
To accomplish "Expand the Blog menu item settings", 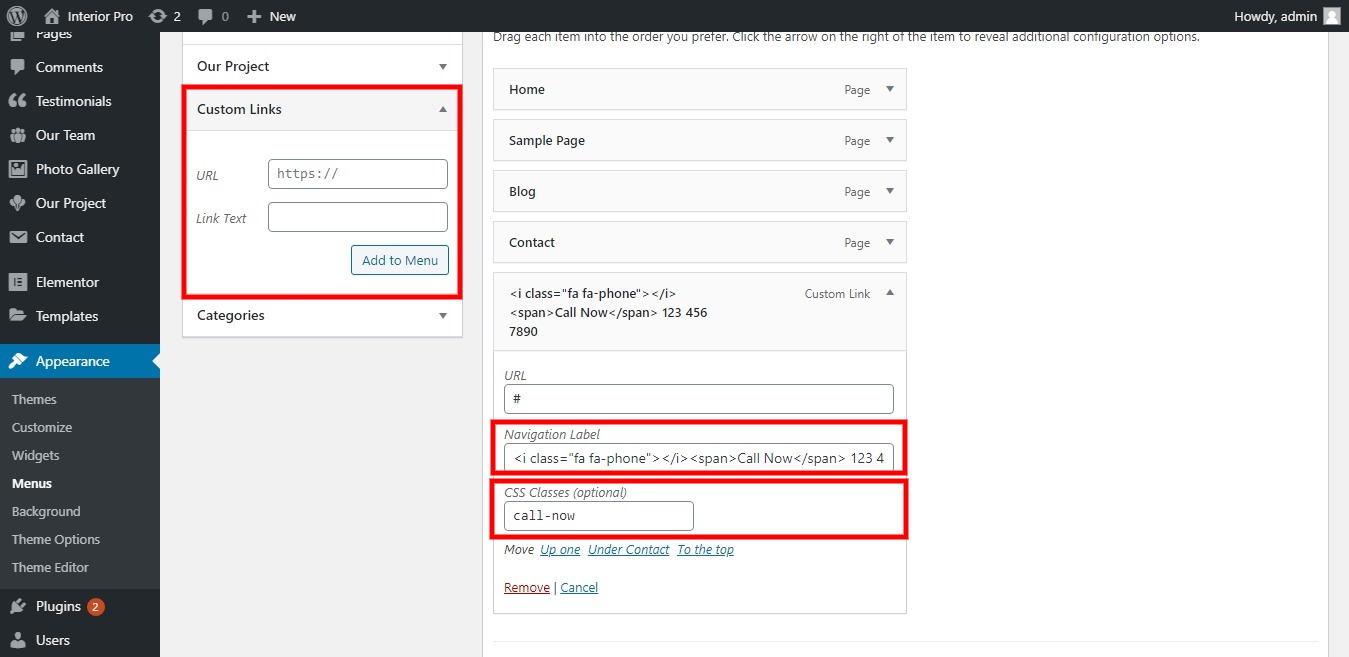I will click(x=889, y=191).
